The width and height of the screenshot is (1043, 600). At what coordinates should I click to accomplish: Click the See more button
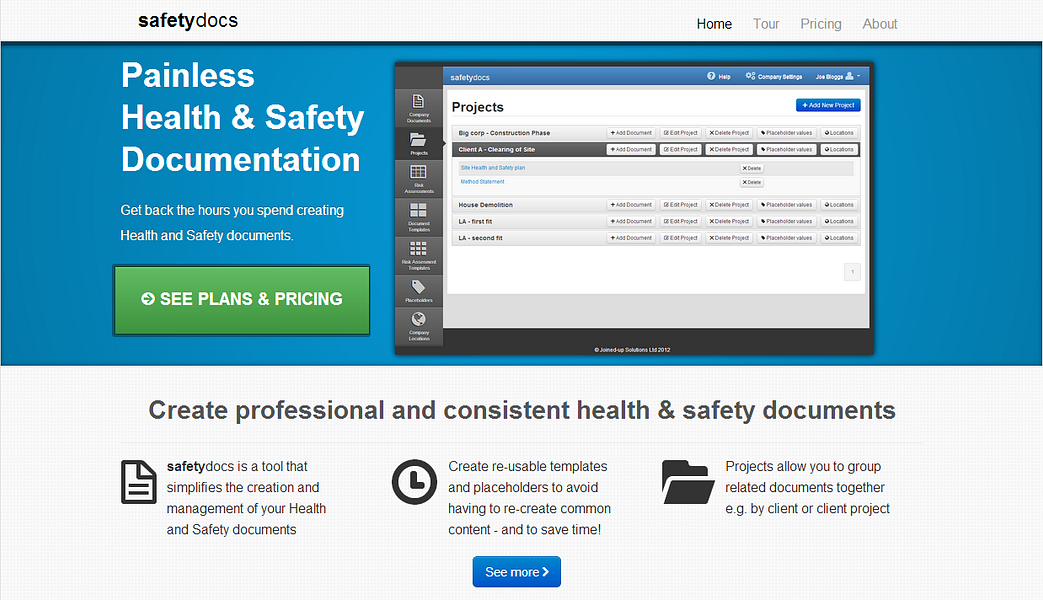(x=516, y=572)
